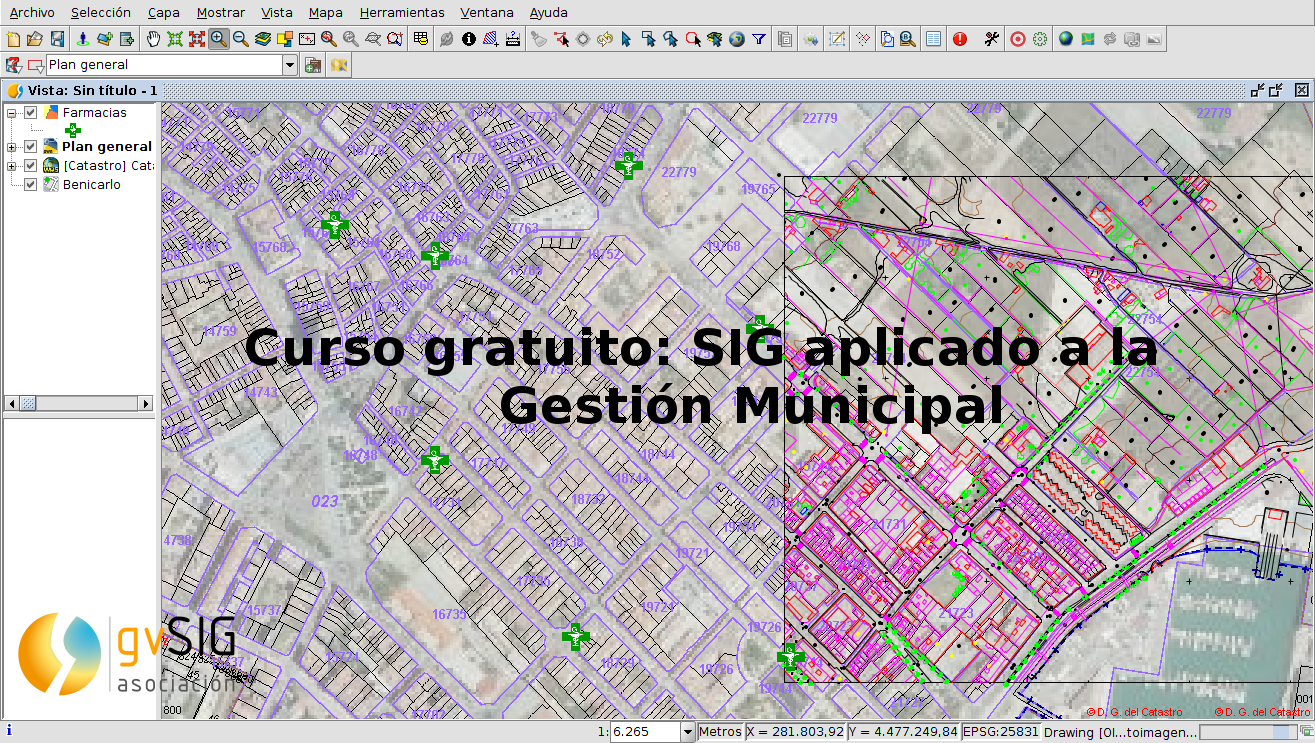Open the Herramientas menu
Screen dimensions: 1315x743
(x=401, y=13)
